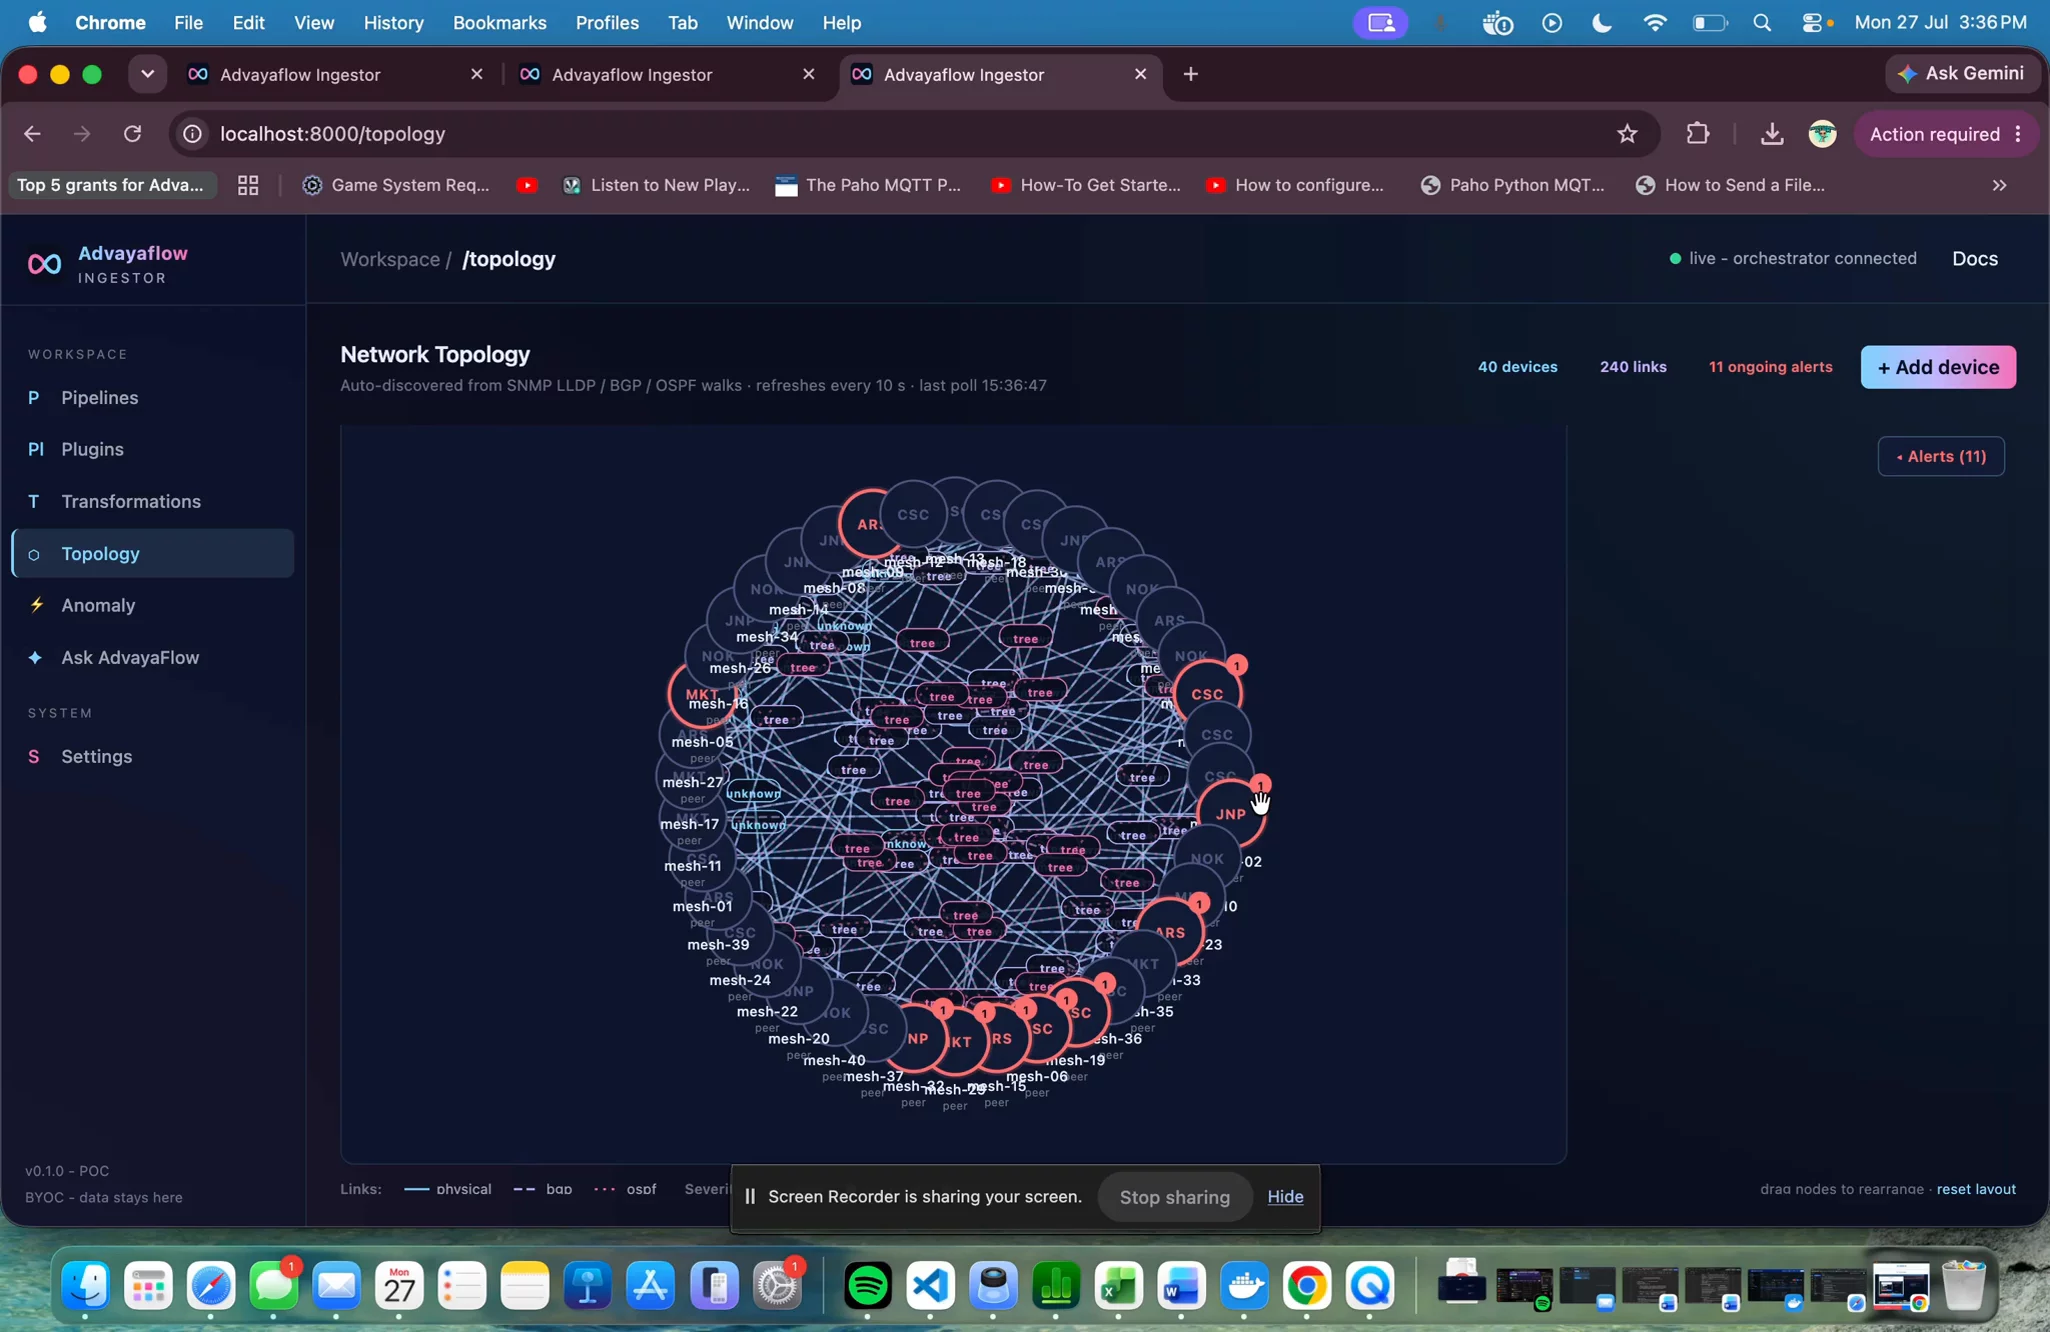Click the mesh-05 node label
Viewport: 2050px width, 1332px height.
[703, 742]
